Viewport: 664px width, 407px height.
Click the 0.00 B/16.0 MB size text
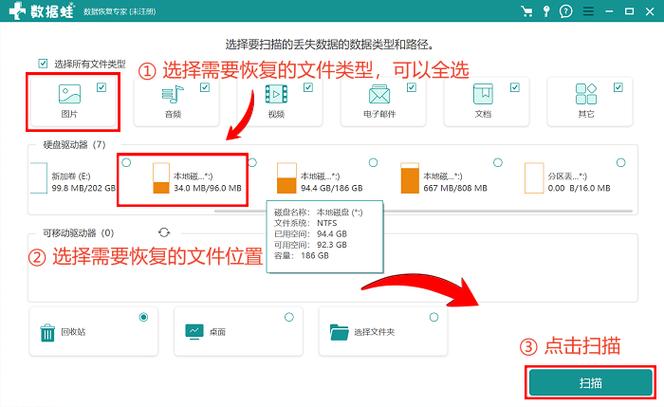coord(579,188)
